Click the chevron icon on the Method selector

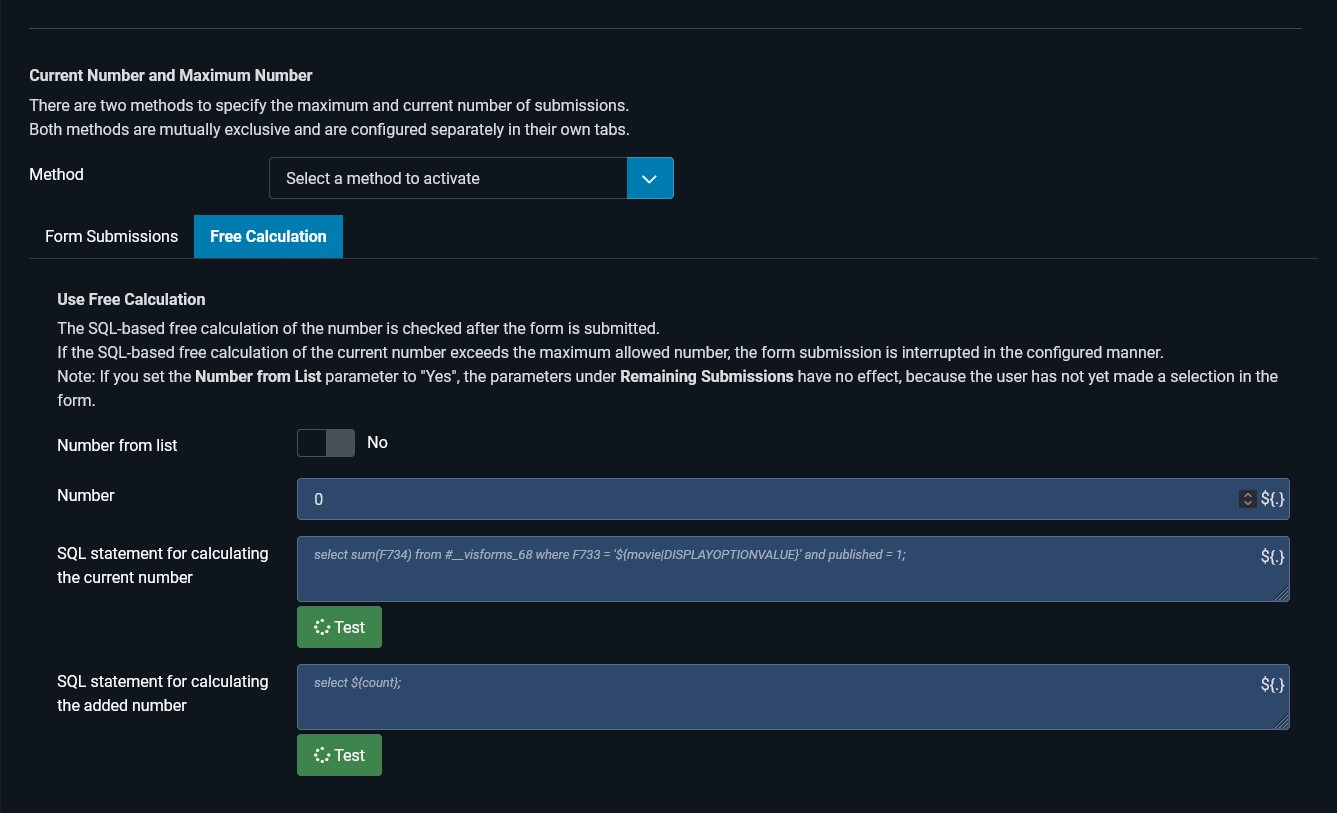click(650, 178)
